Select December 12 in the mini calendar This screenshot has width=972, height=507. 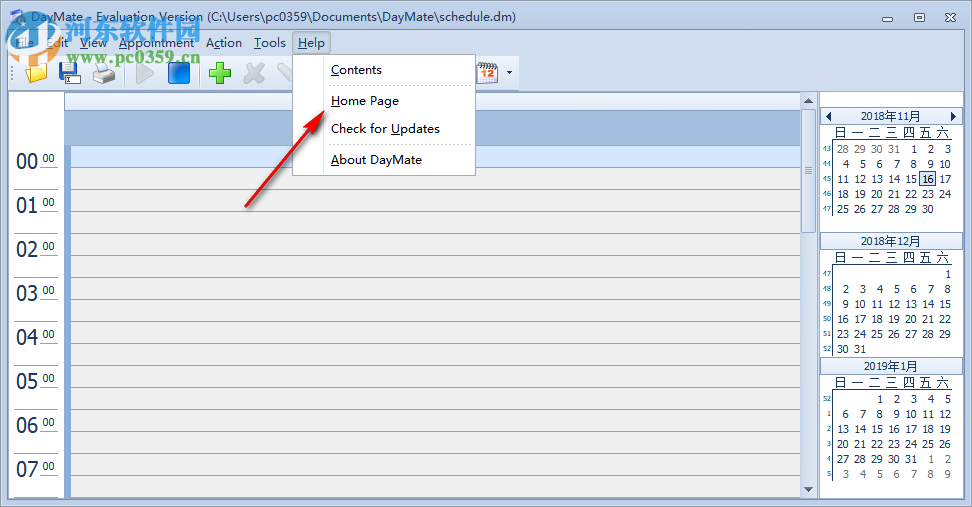point(894,304)
